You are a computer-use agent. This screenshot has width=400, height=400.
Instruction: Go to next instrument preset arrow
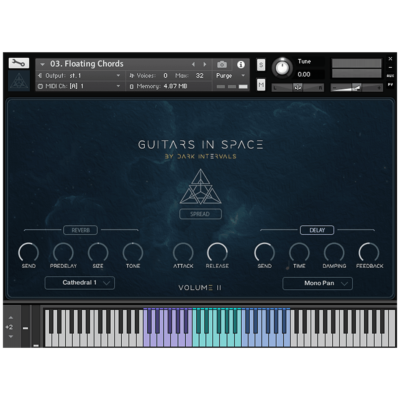(x=205, y=64)
